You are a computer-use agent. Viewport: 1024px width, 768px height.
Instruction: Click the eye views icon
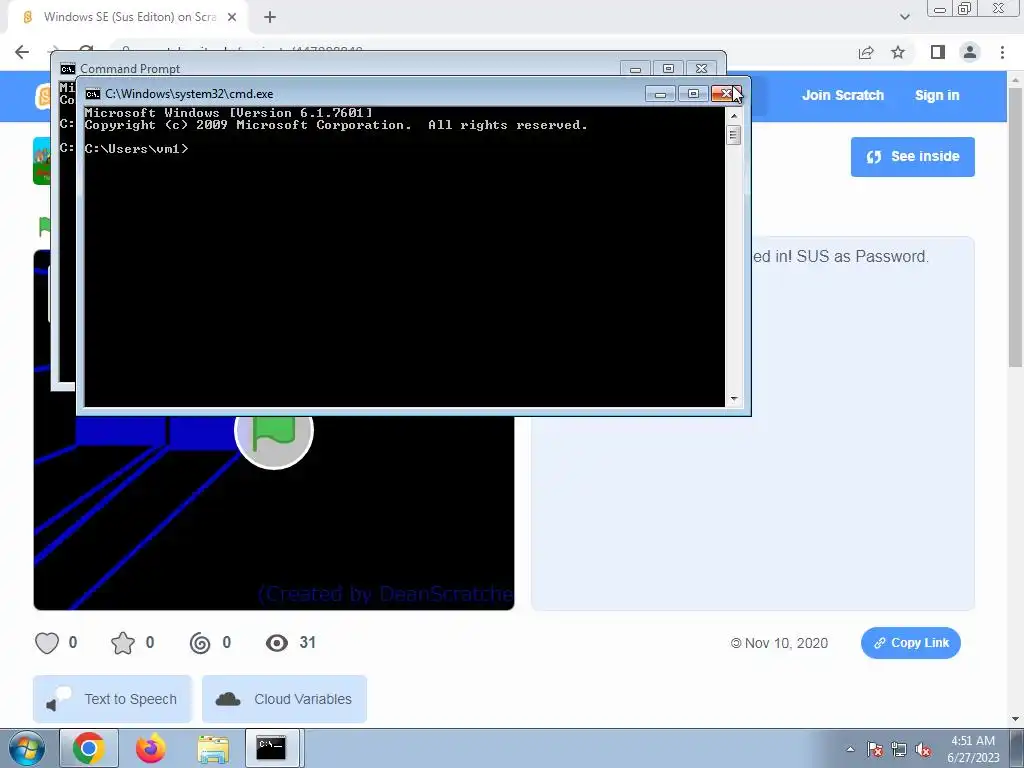click(x=277, y=643)
